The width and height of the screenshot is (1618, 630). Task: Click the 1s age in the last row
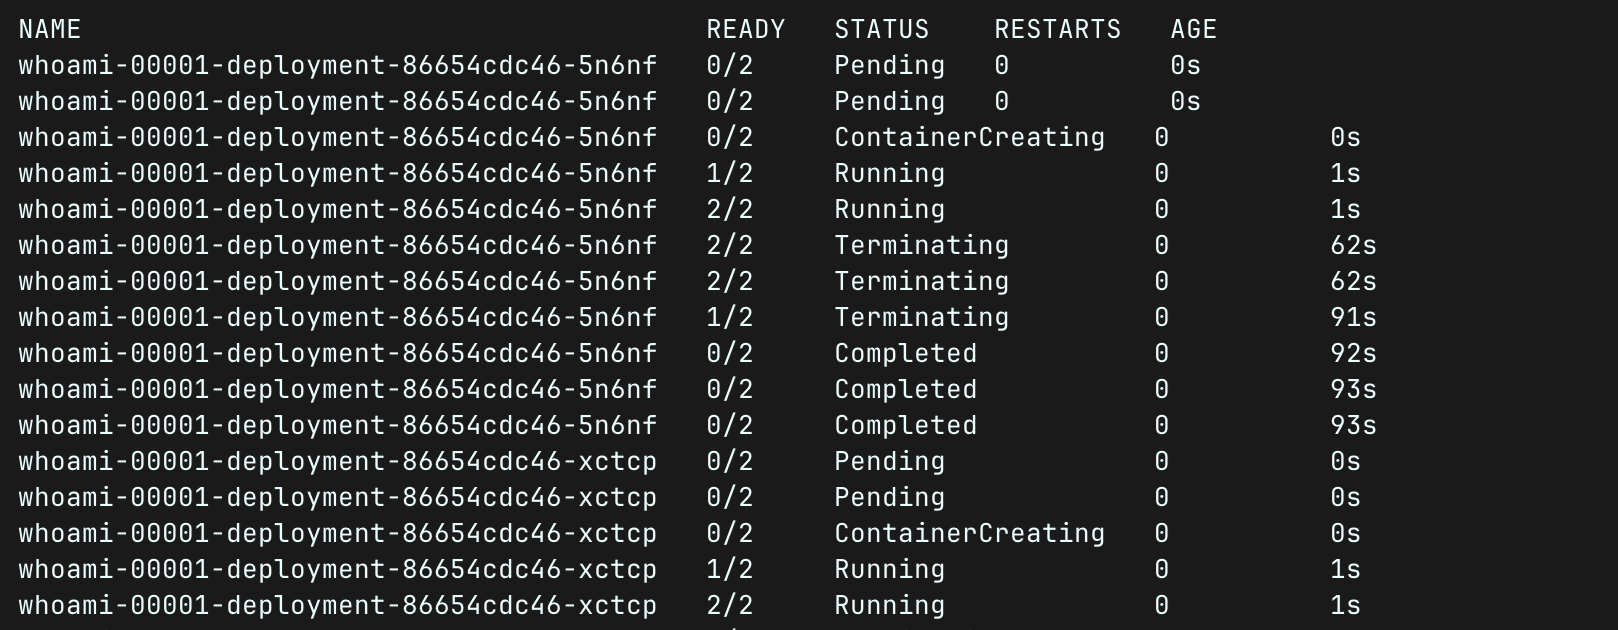coord(1345,606)
